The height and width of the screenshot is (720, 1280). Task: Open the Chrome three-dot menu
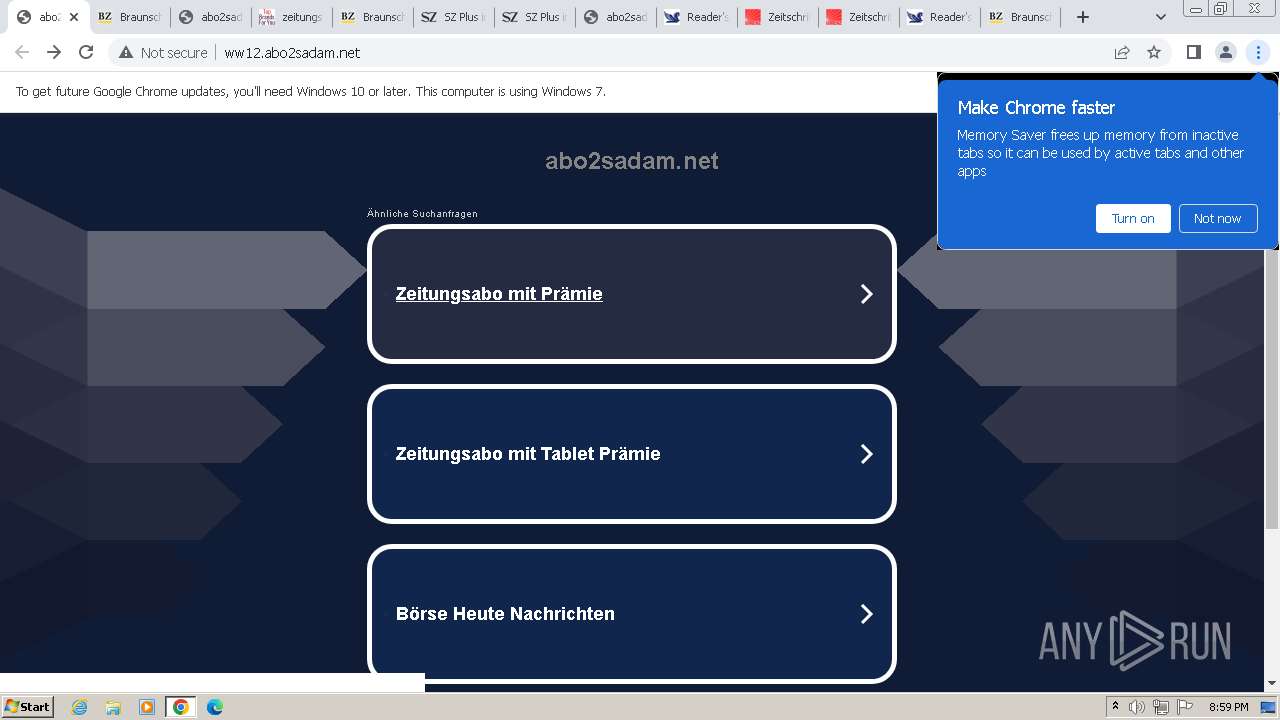click(x=1258, y=52)
